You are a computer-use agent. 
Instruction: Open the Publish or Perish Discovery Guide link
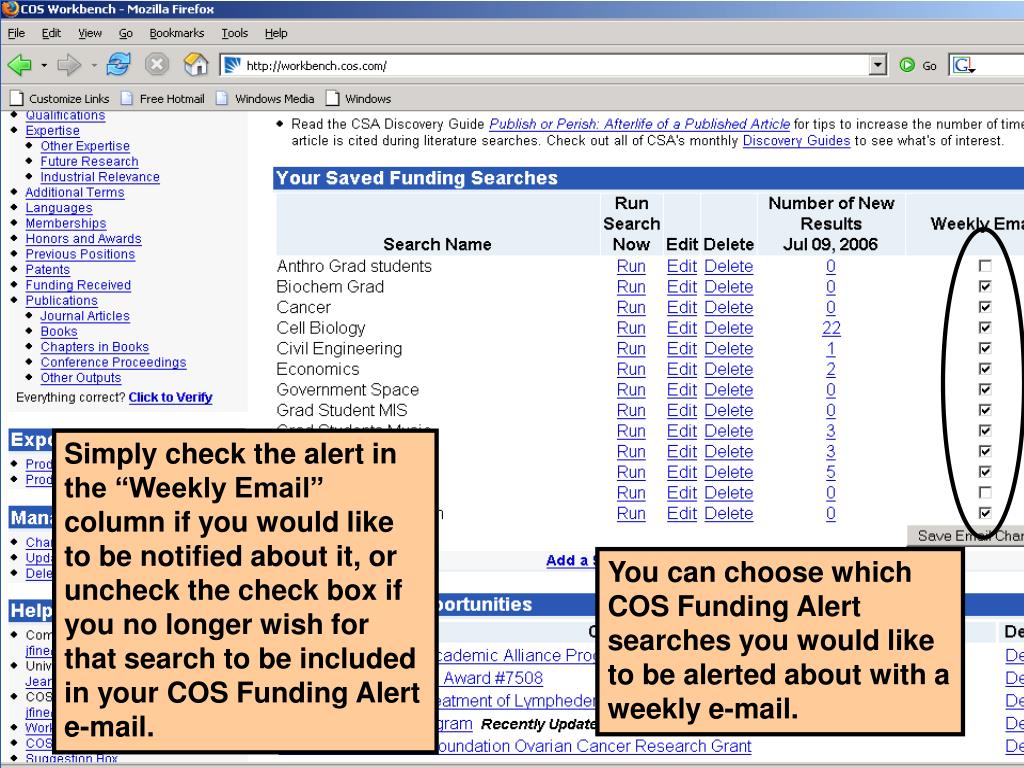click(x=639, y=124)
